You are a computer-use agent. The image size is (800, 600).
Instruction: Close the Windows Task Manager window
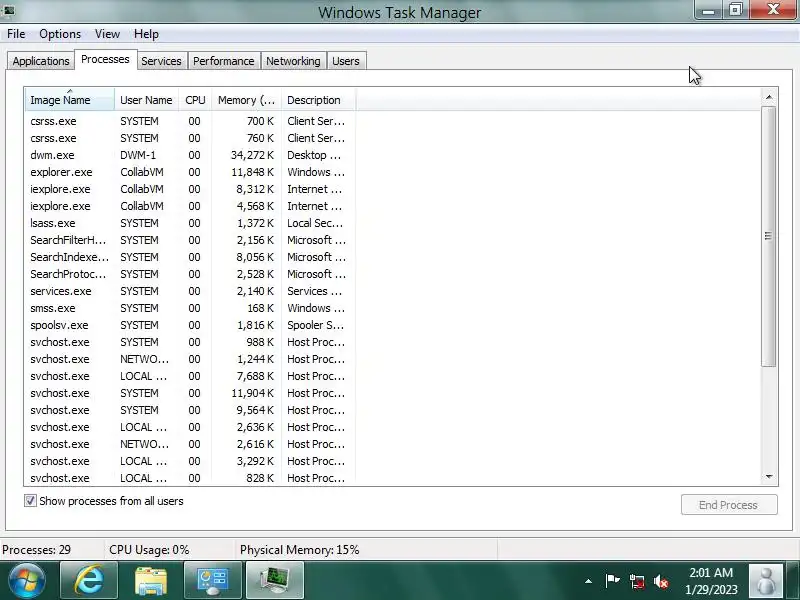point(773,10)
